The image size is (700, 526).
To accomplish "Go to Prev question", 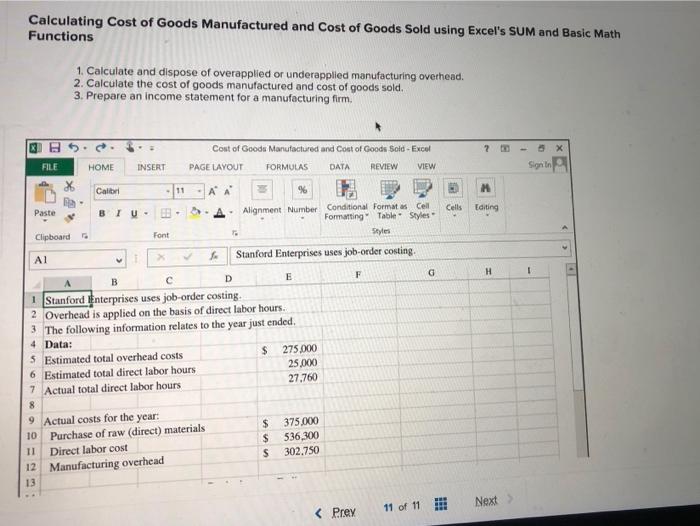I will [x=336, y=512].
